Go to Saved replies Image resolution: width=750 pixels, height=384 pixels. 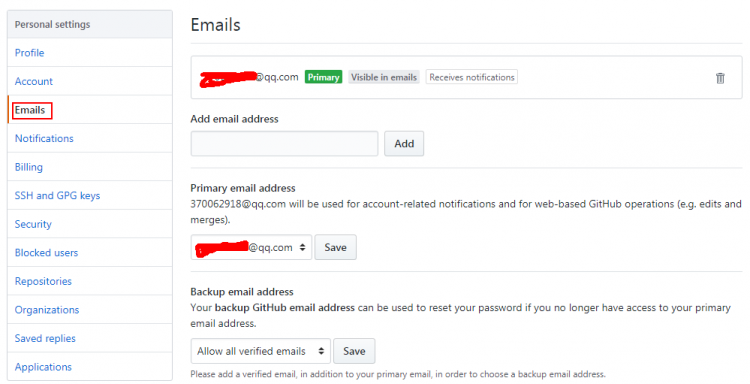[x=45, y=339]
